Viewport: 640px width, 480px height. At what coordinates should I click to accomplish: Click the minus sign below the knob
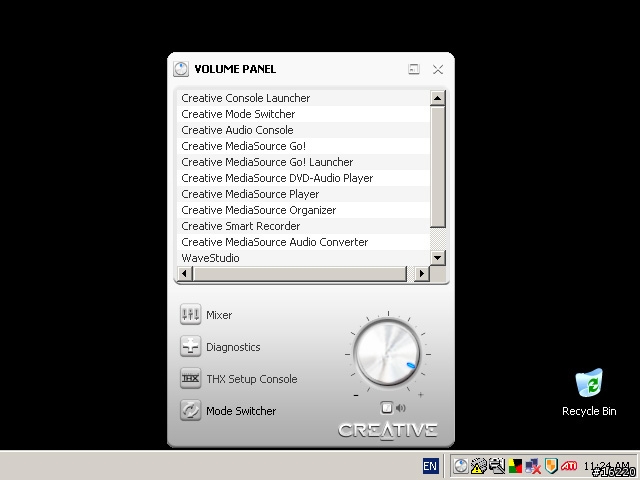(356, 395)
